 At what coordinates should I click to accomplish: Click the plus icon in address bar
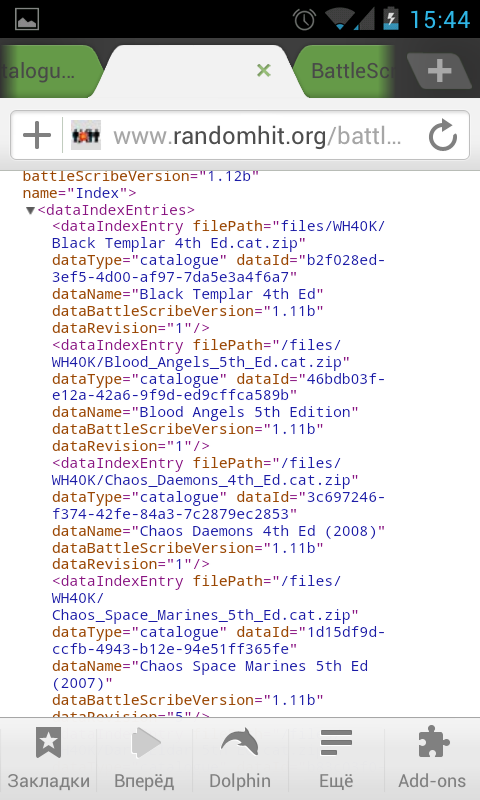[x=37, y=136]
